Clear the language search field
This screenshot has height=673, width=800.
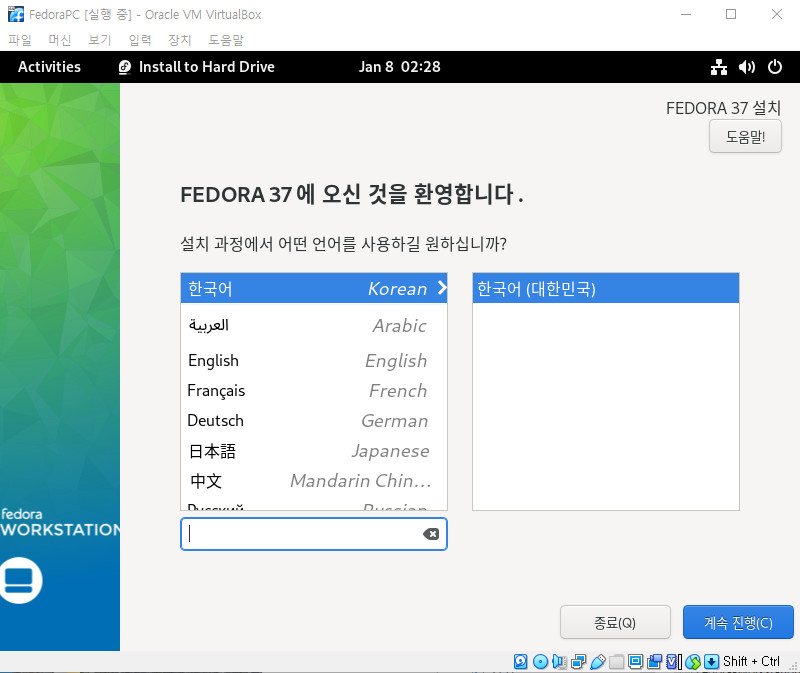(431, 534)
